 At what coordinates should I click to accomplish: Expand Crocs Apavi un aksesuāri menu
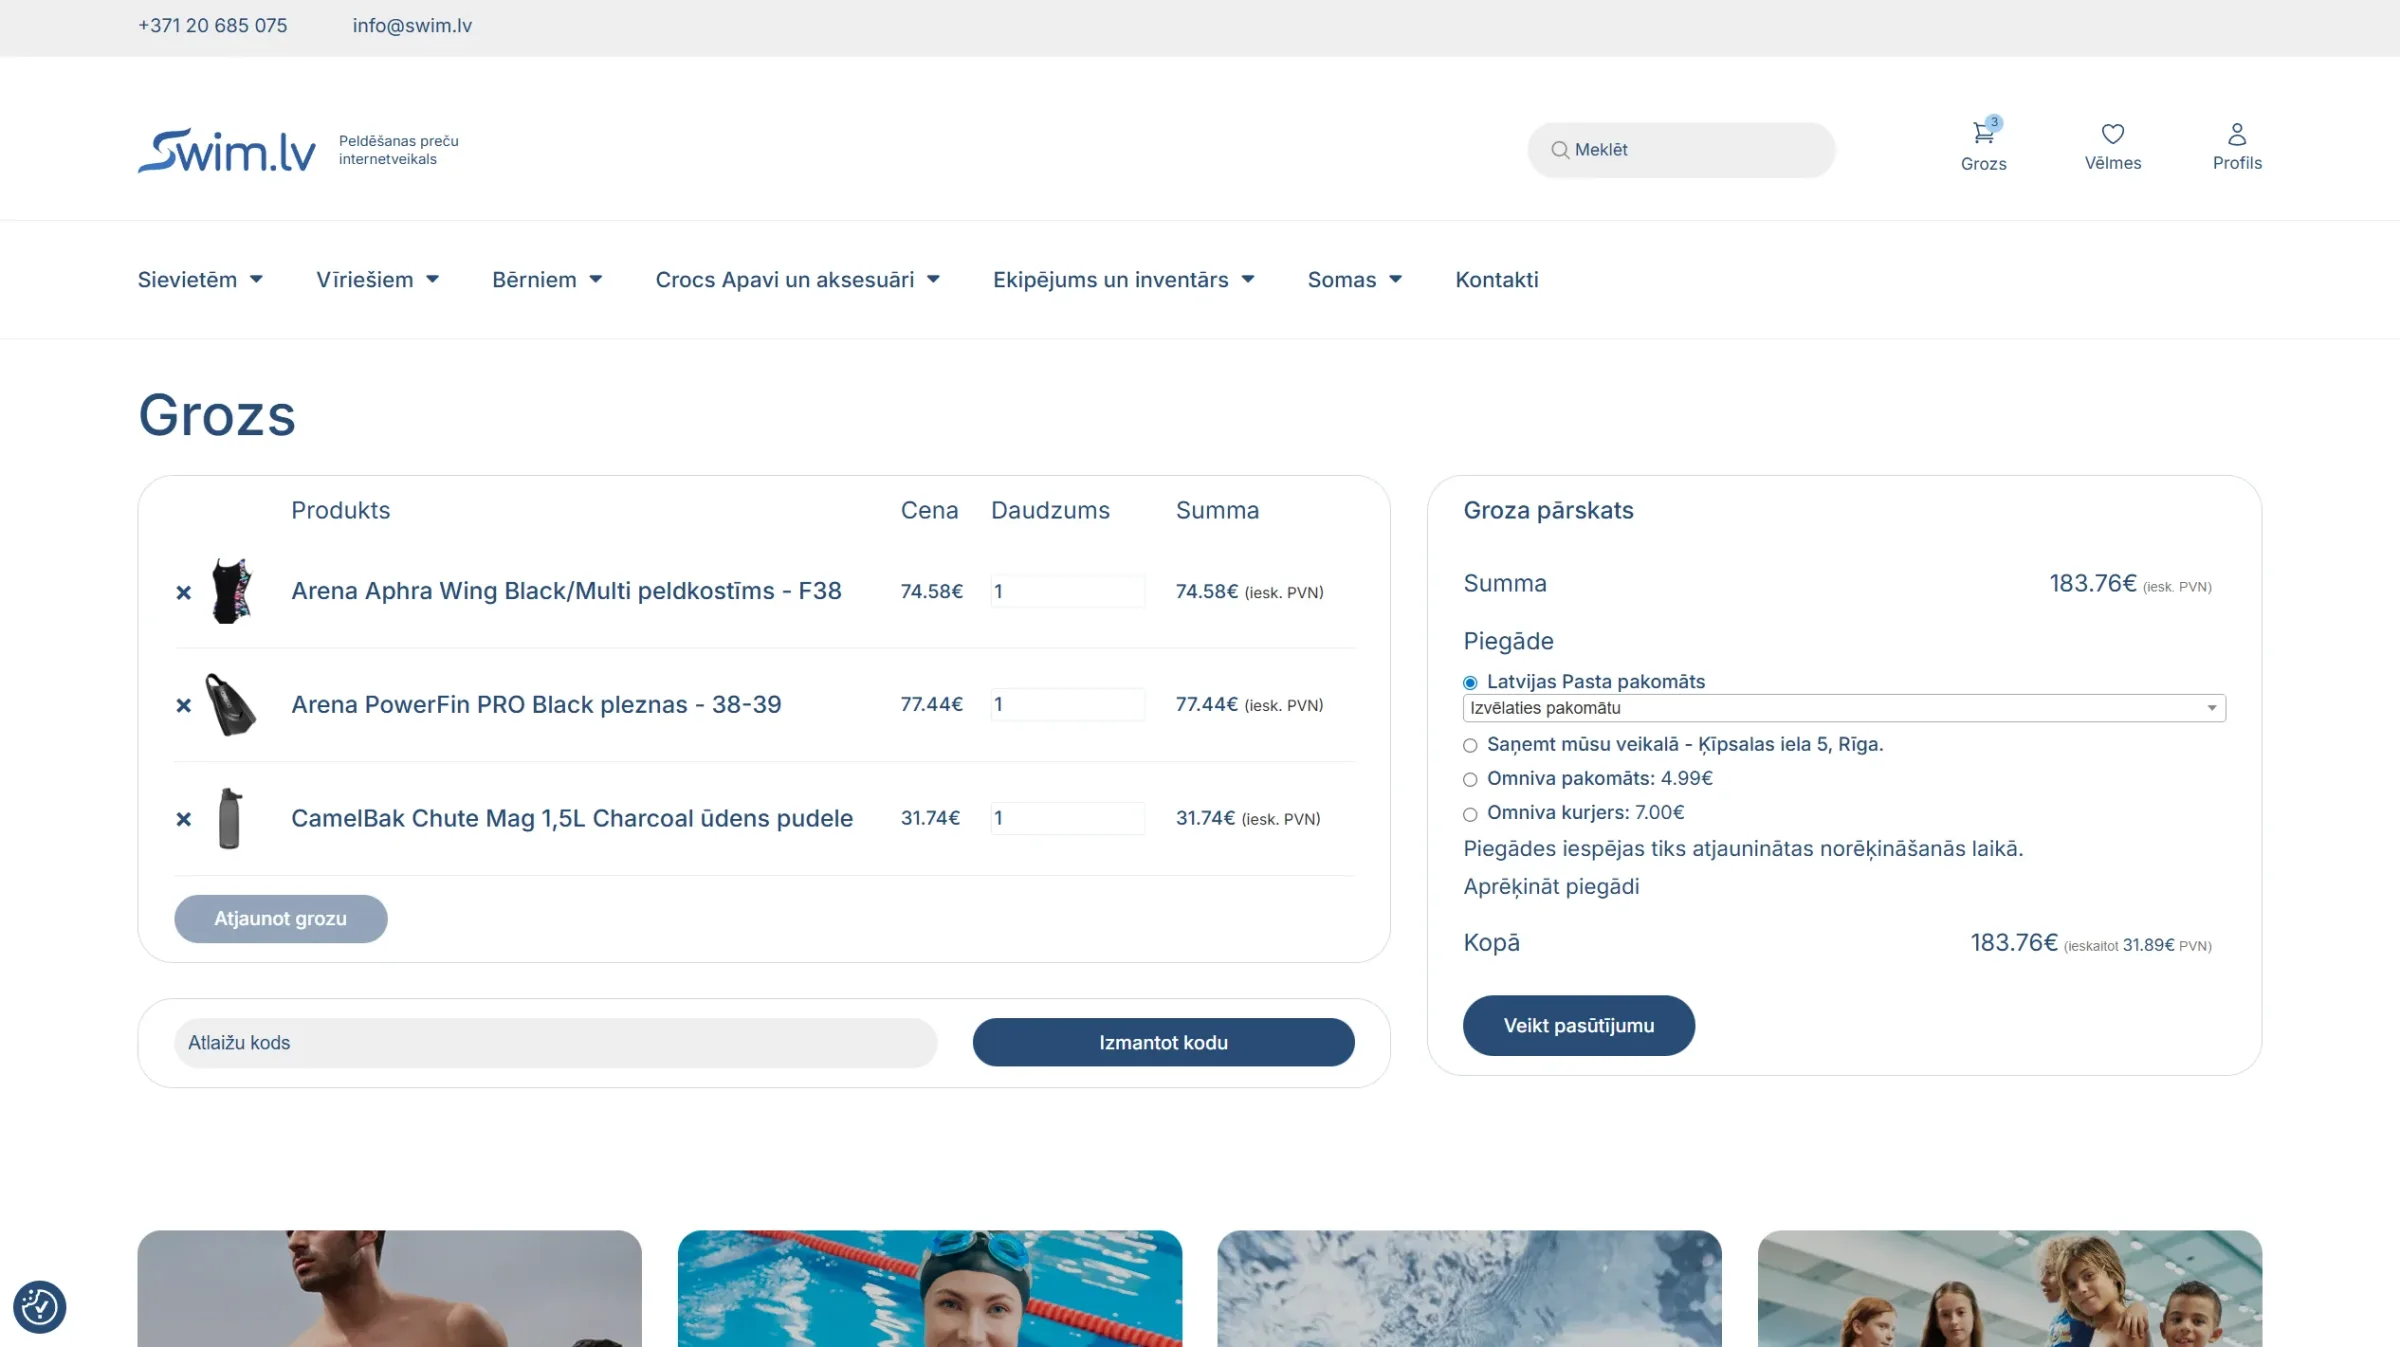(797, 280)
